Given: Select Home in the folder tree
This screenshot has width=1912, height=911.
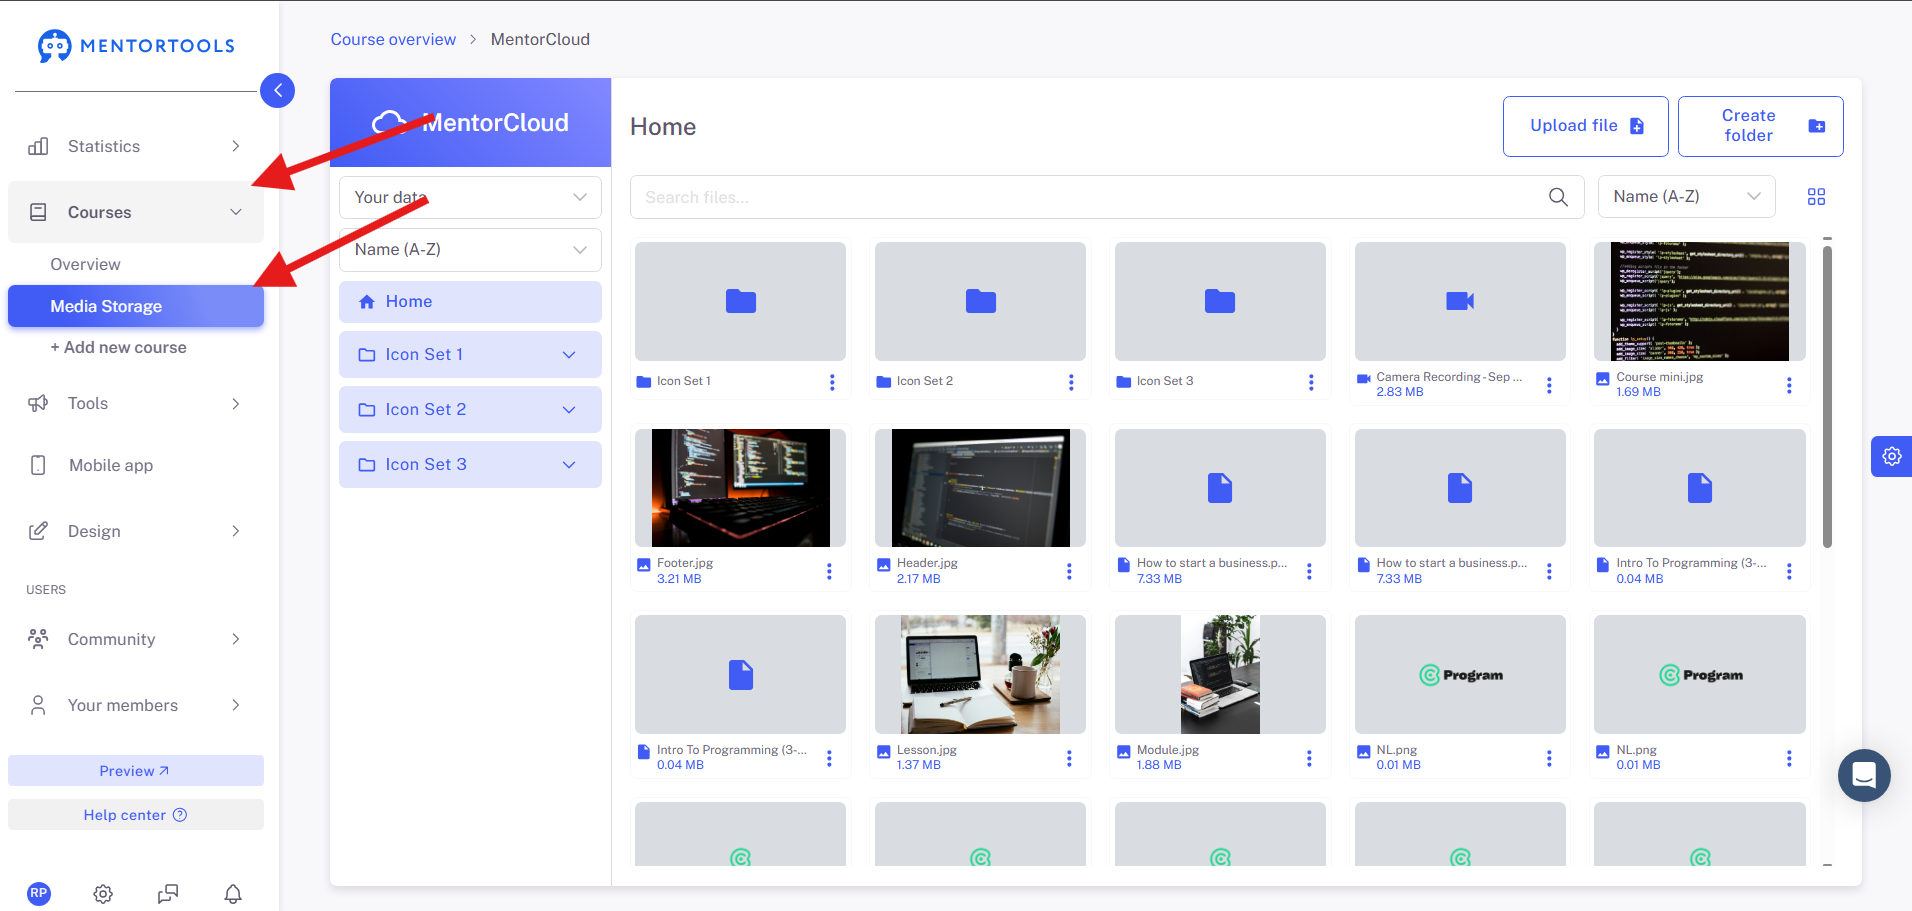Looking at the screenshot, I should (x=470, y=301).
